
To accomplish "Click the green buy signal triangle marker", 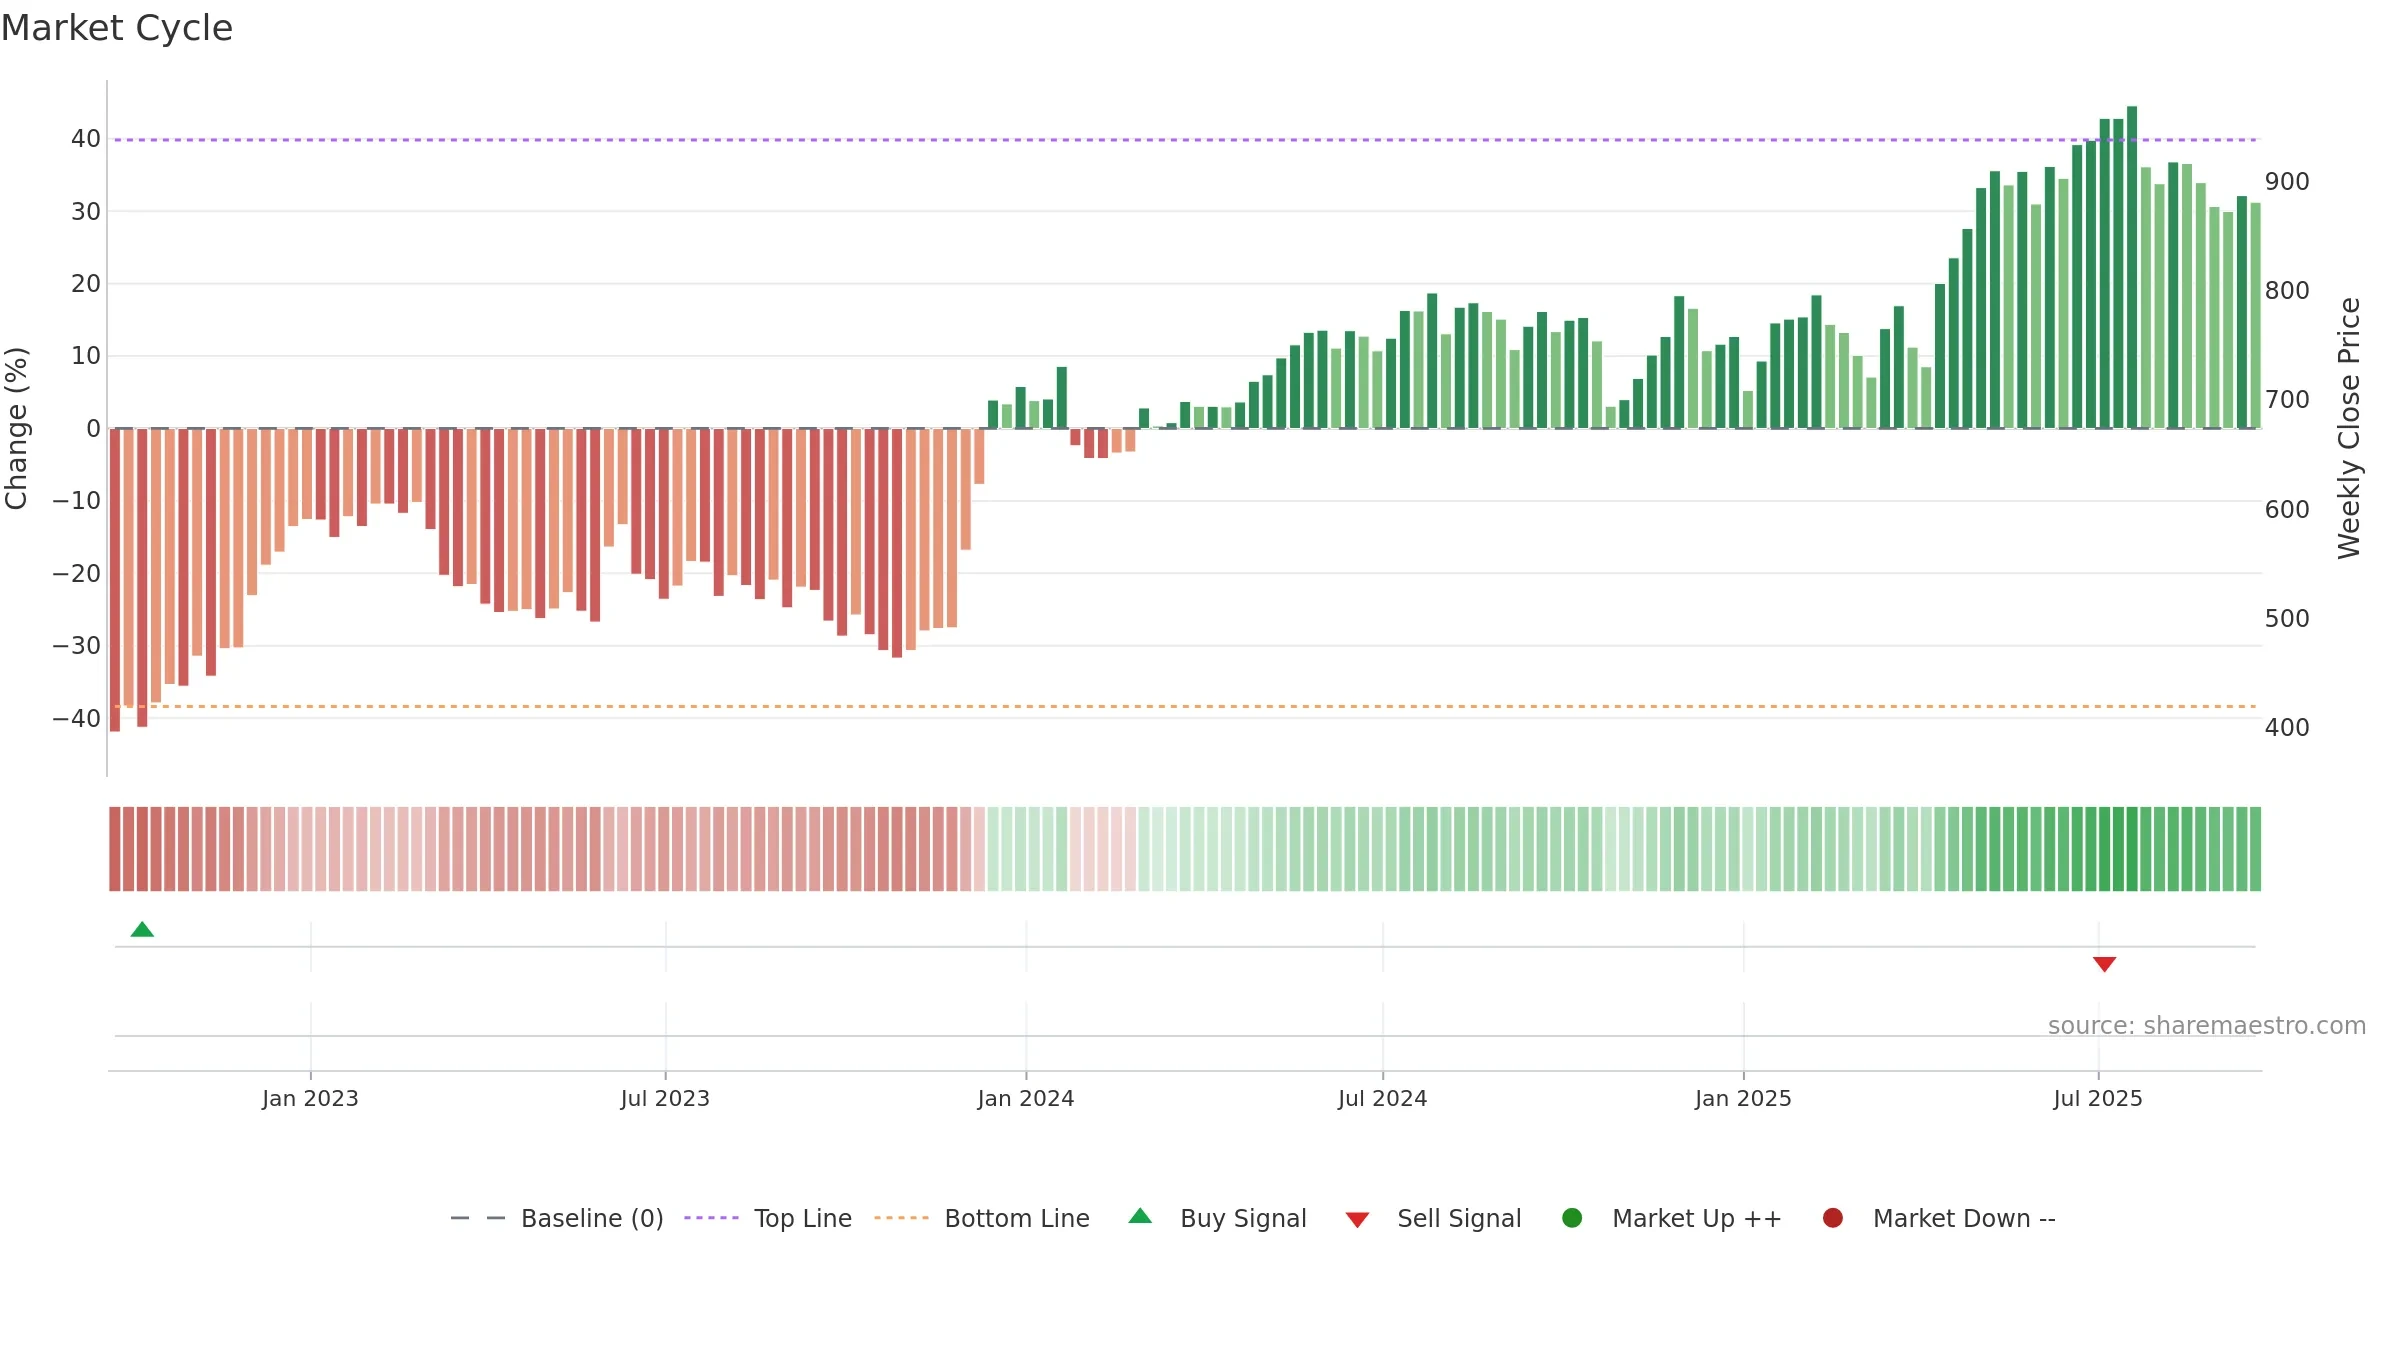I will click(x=142, y=929).
